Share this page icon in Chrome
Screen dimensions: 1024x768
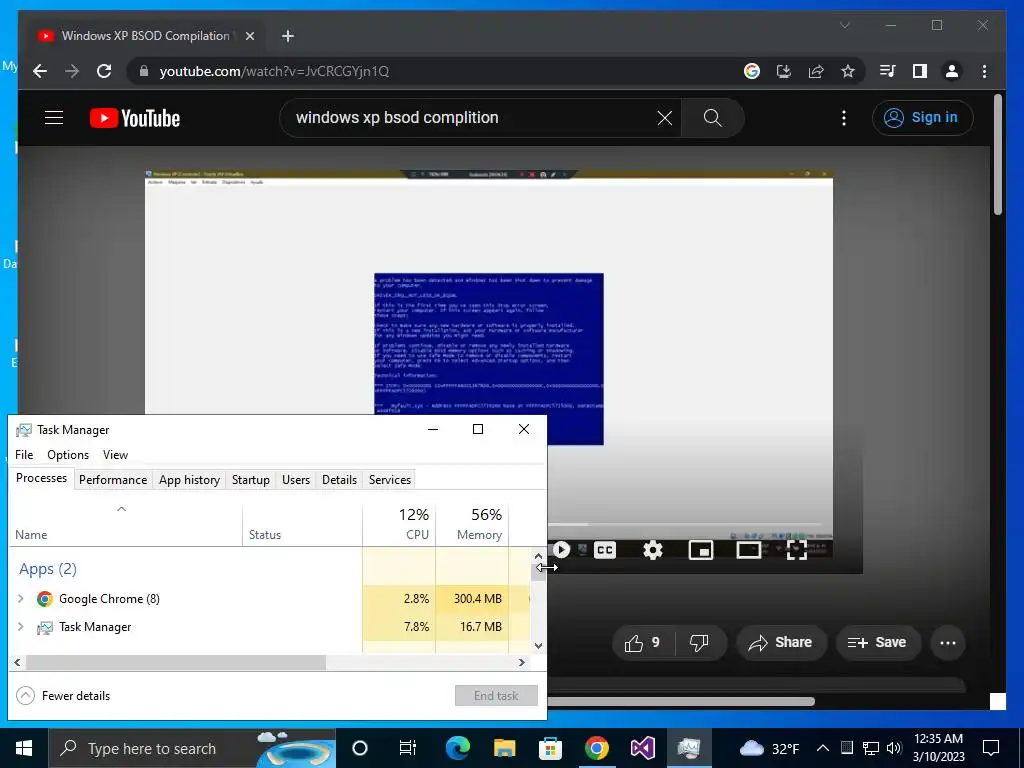click(x=816, y=71)
